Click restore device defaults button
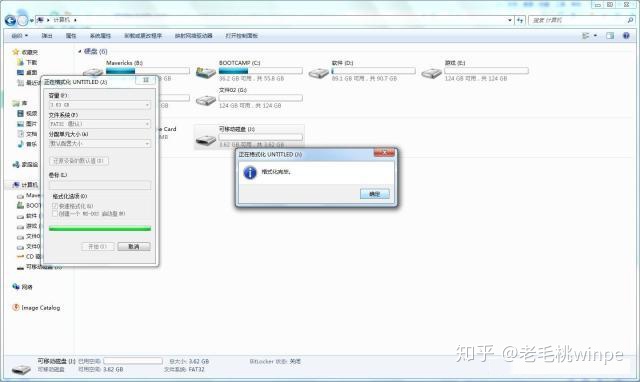640x382 pixels. (79, 161)
